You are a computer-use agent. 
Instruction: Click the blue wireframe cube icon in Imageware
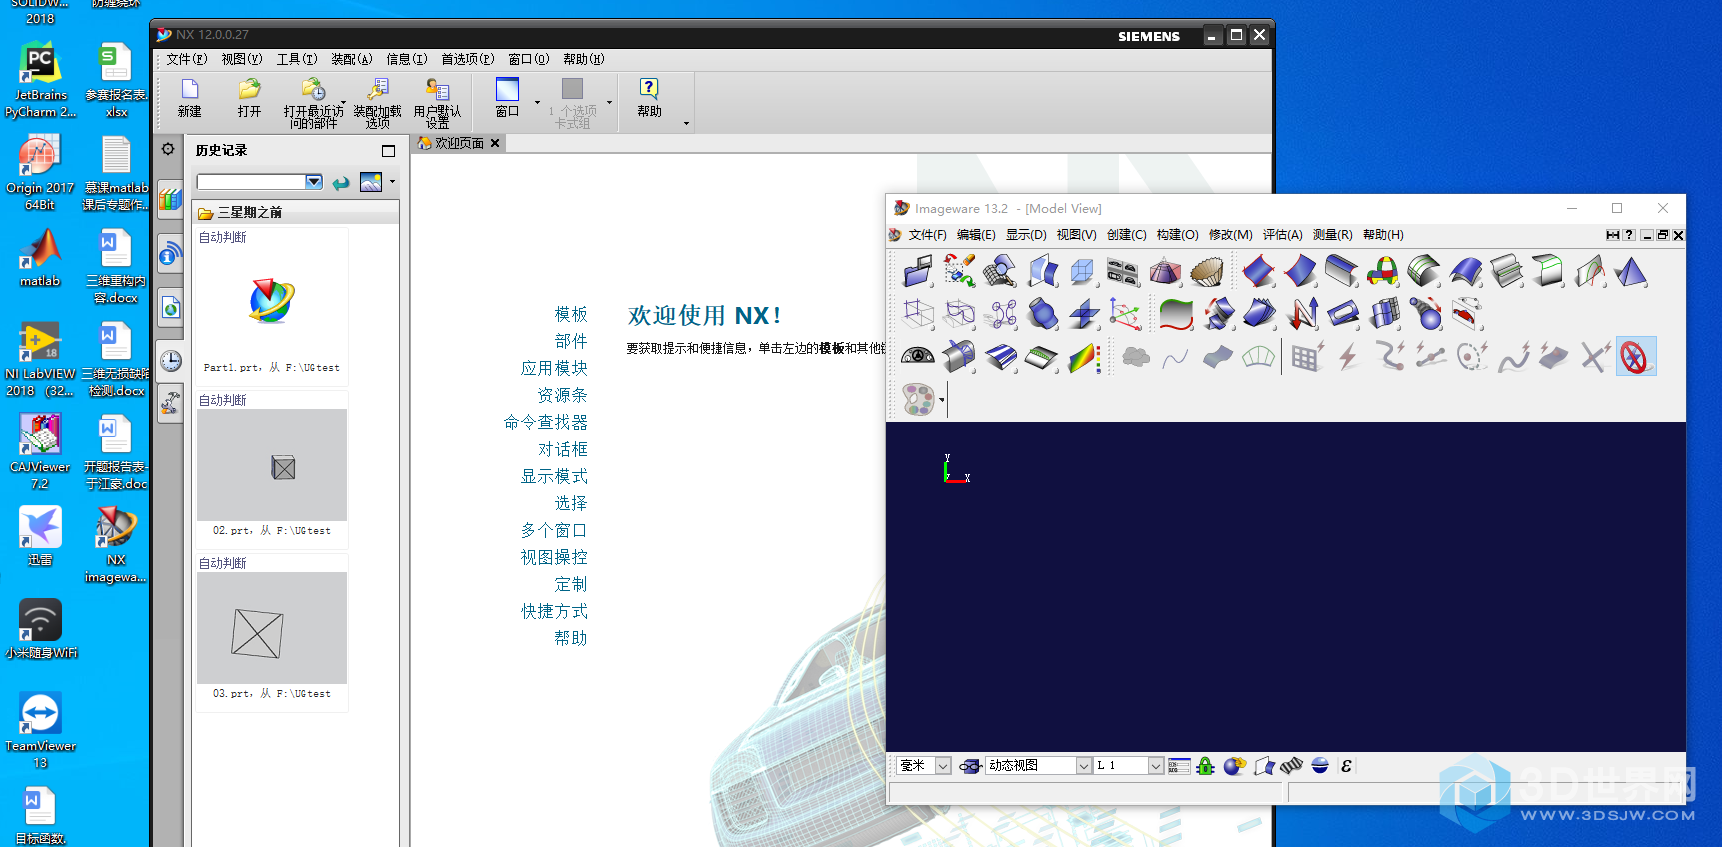pyautogui.click(x=1082, y=271)
